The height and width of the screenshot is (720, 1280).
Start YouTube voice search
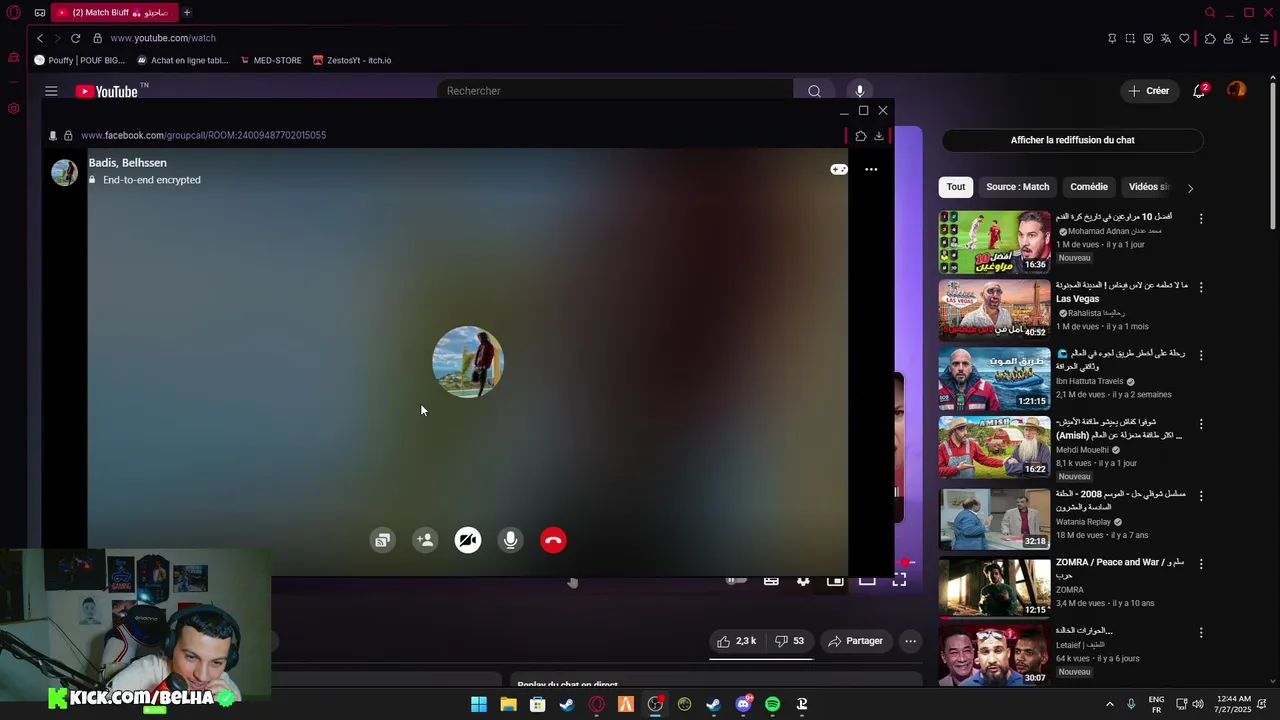click(x=859, y=91)
